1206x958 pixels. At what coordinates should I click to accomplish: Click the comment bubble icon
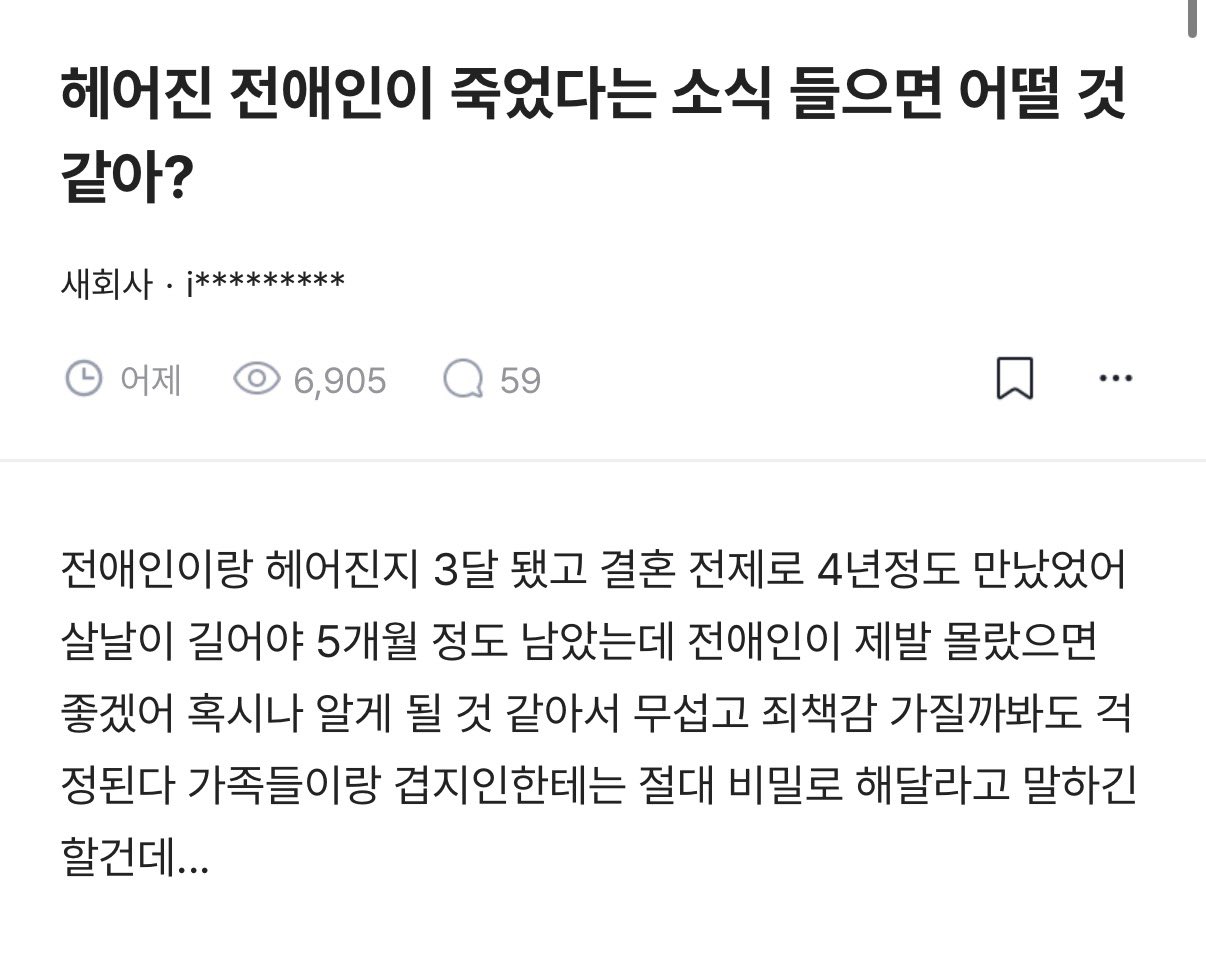463,380
